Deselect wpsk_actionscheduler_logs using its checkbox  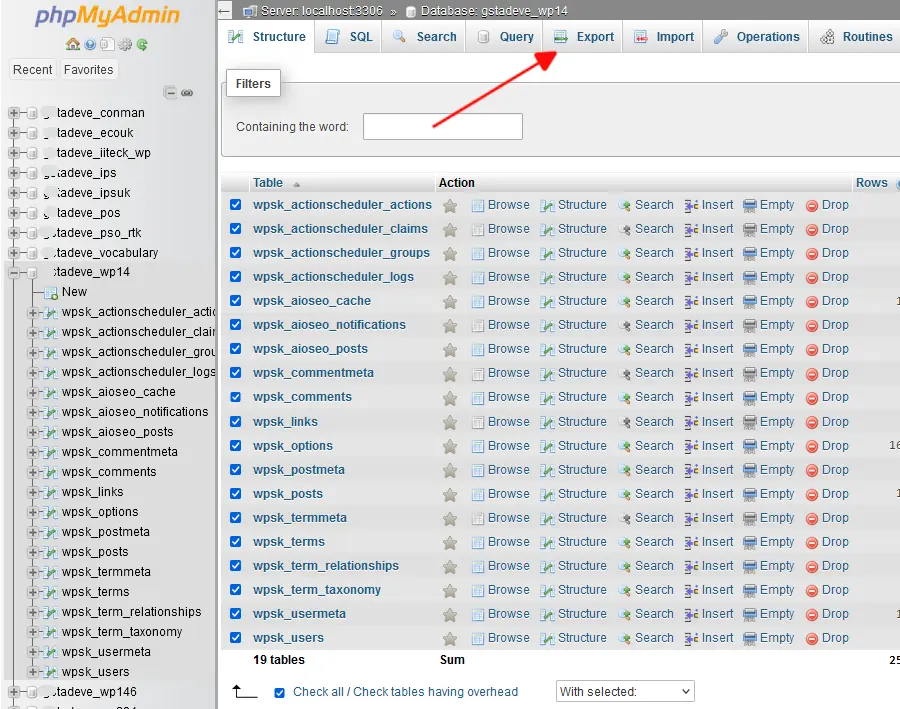235,277
